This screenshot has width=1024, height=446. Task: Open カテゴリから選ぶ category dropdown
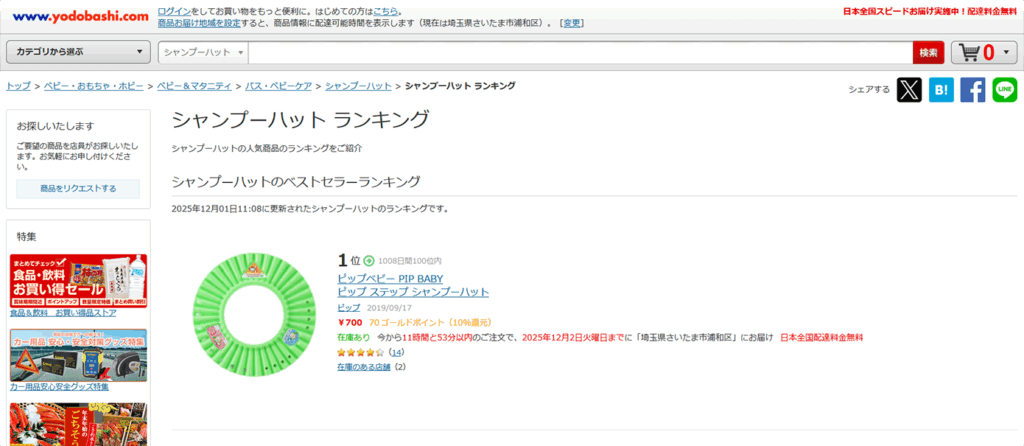[x=79, y=52]
